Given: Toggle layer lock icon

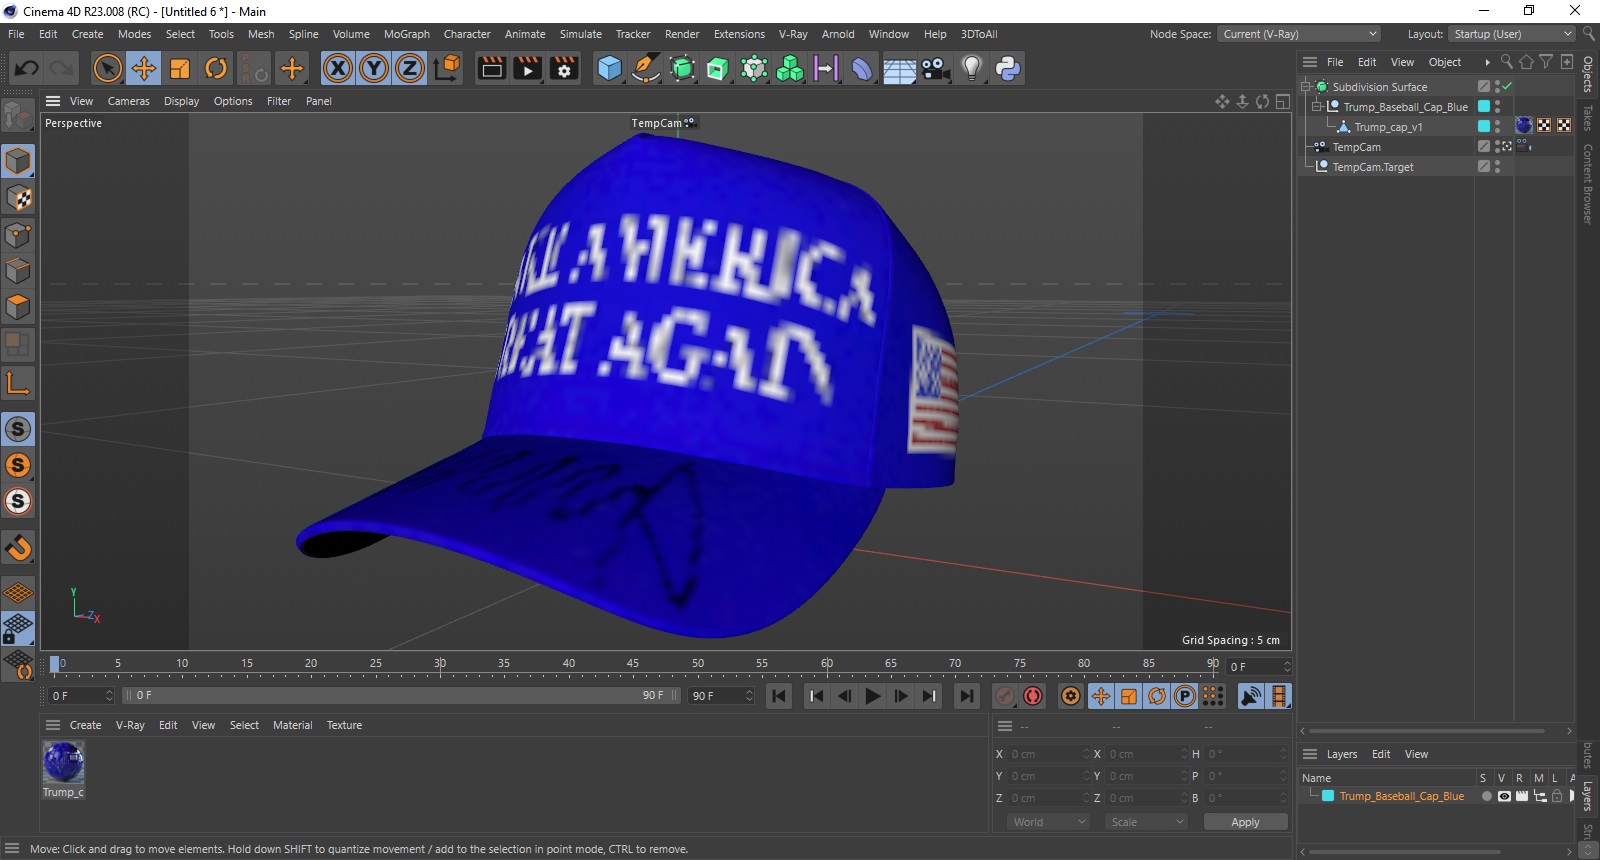Looking at the screenshot, I should click(1557, 796).
